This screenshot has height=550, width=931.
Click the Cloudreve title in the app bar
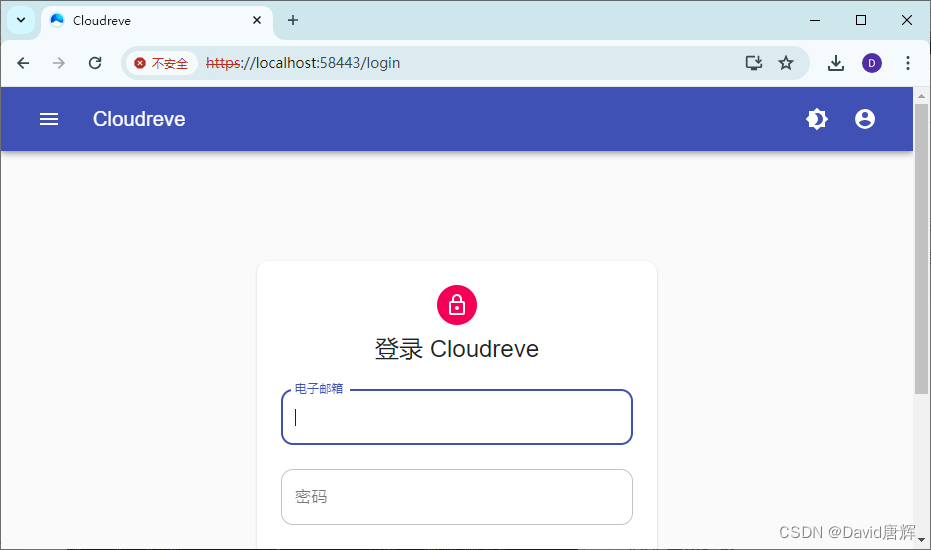pyautogui.click(x=139, y=119)
